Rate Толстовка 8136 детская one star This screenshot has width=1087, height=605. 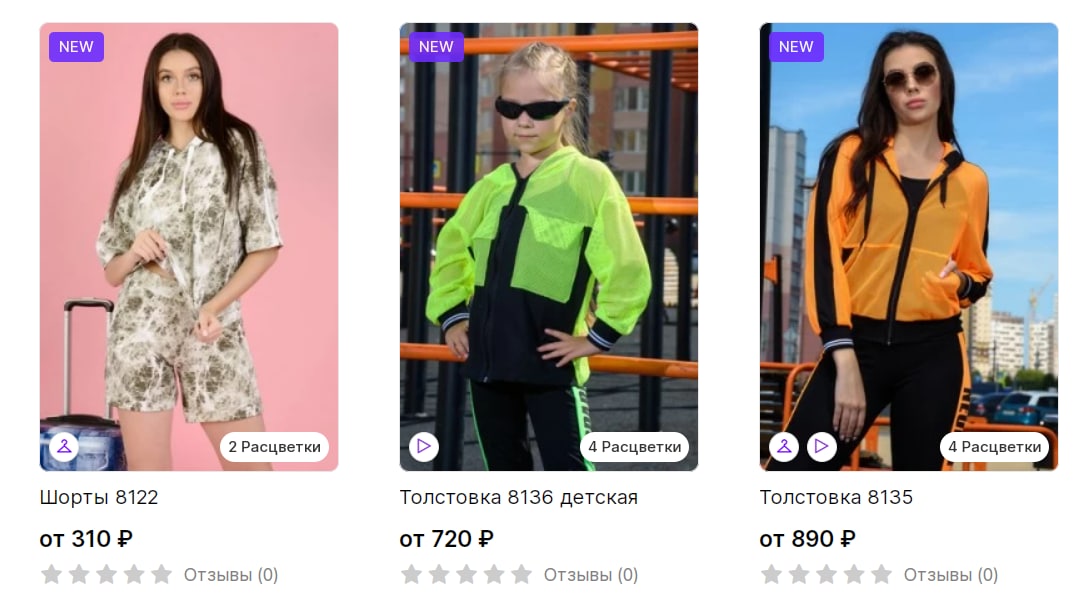pos(411,574)
